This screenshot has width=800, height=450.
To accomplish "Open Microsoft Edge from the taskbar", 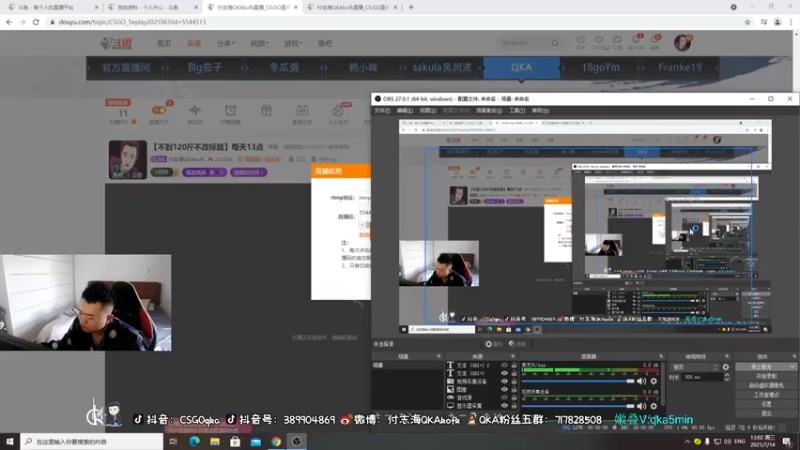I will pos(194,441).
